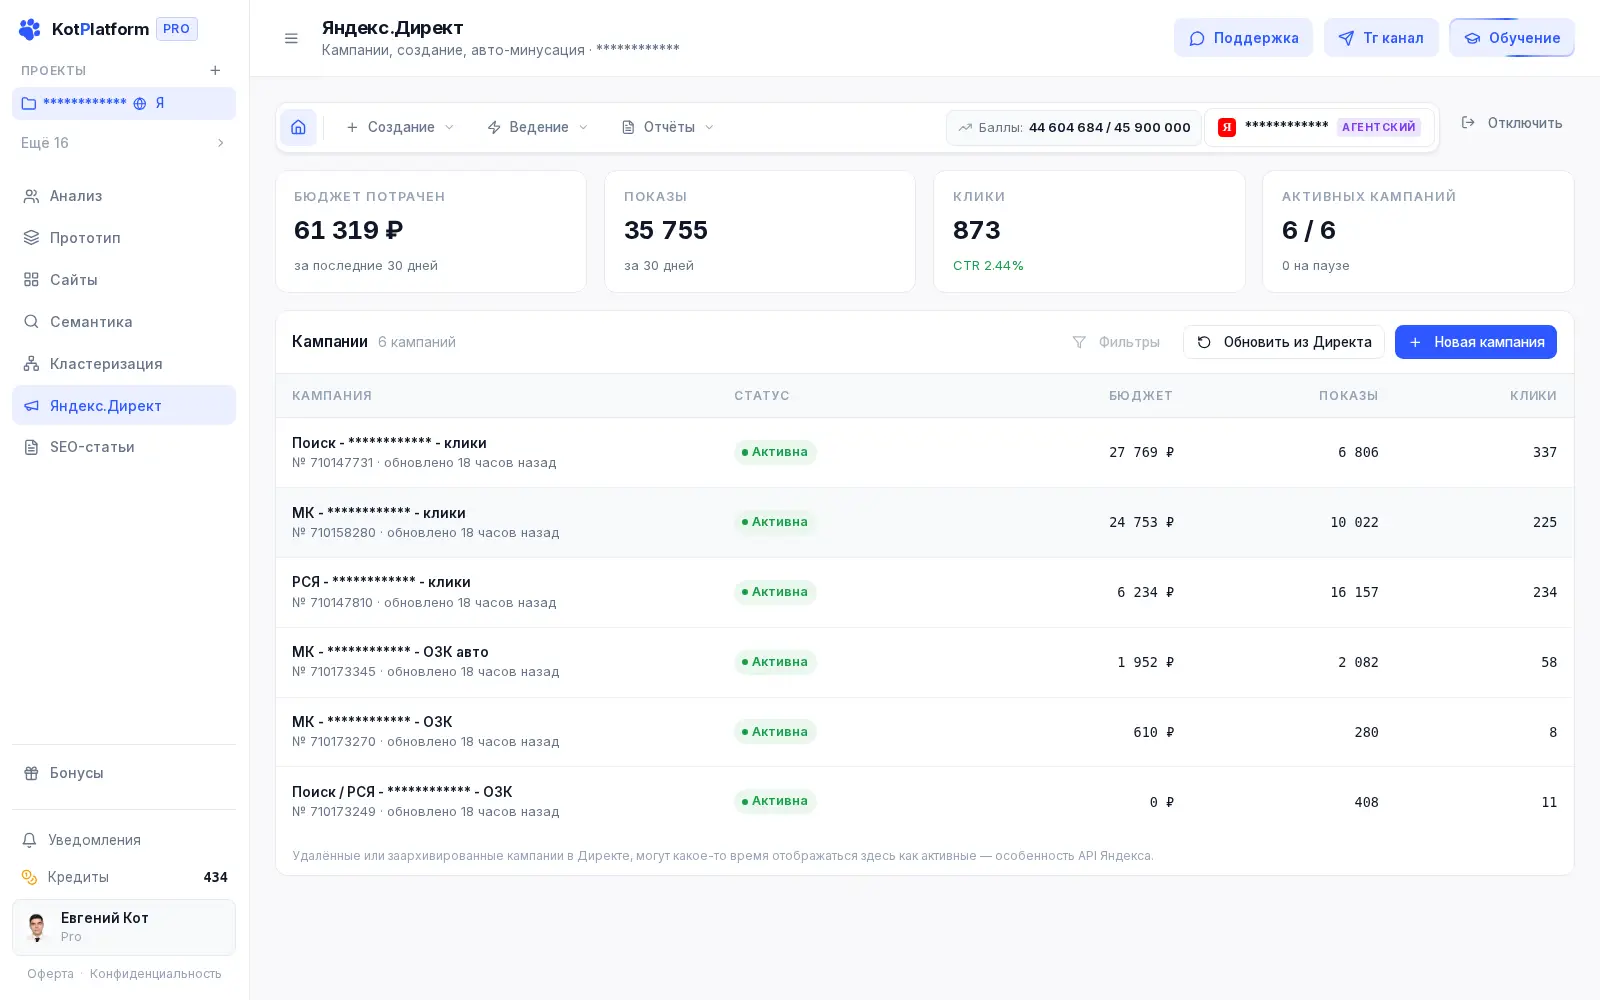Click the PRO badge next to KotPlatform

pos(177,29)
